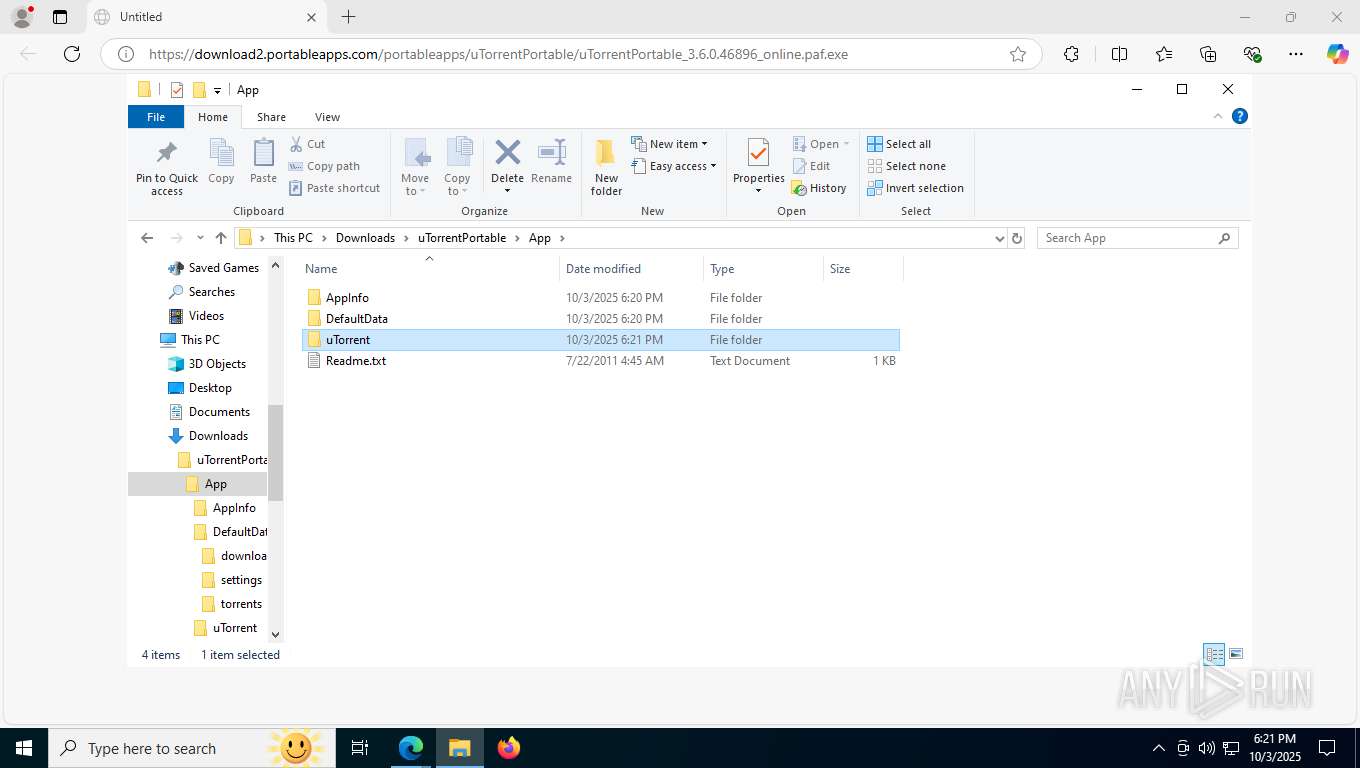1360x768 pixels.
Task: Click the Copy ribbon button
Action: click(x=221, y=162)
